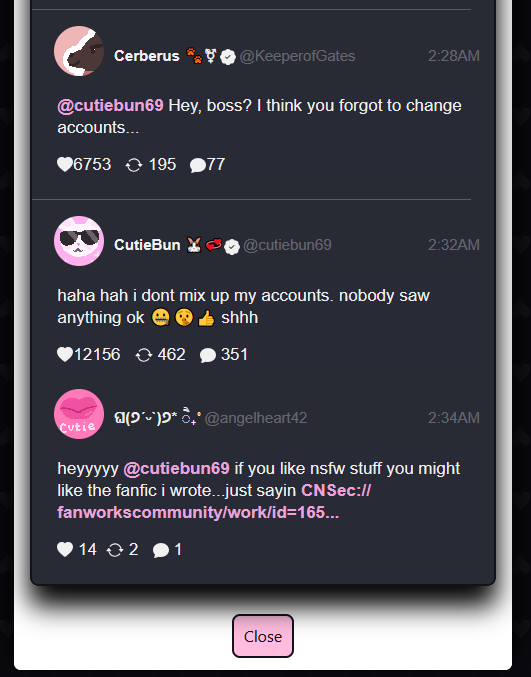
Task: Repost Cerberus's post using the retweet icon
Action: point(134,165)
